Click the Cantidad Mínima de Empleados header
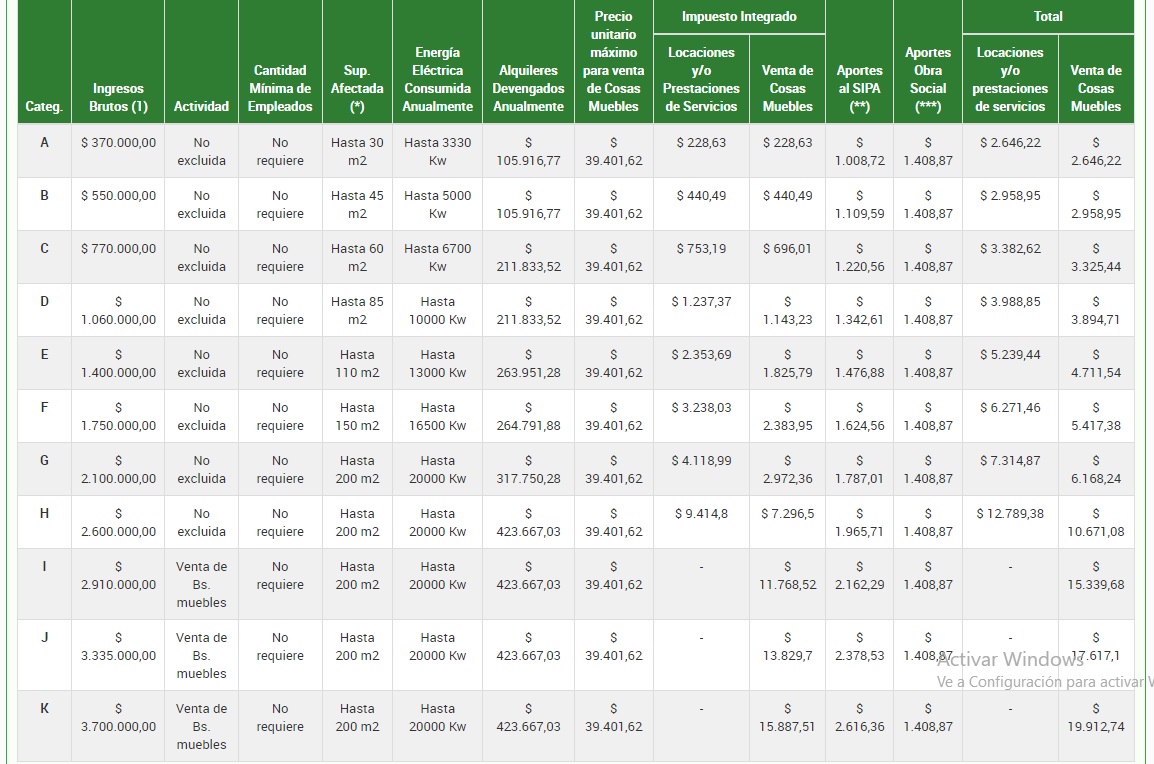Viewport: 1154px width, 764px height. [x=280, y=88]
